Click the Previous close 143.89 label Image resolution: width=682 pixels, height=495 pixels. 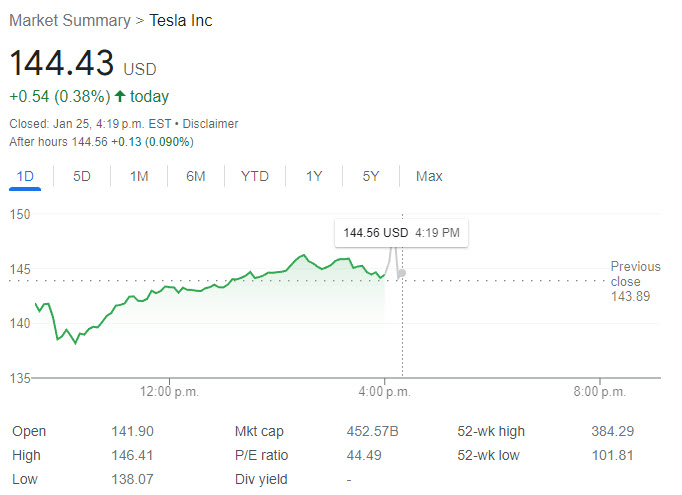tap(635, 281)
